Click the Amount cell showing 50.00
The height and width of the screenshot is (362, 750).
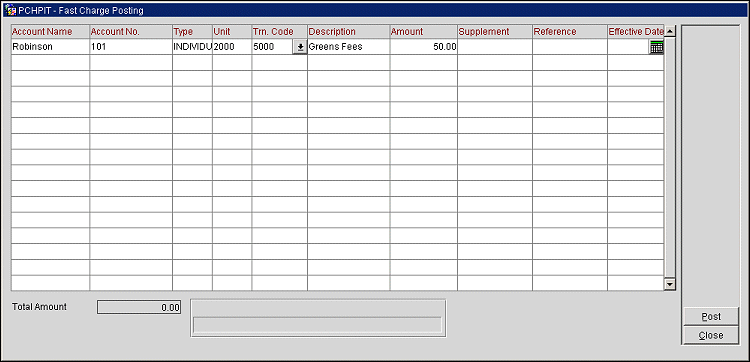tap(423, 47)
